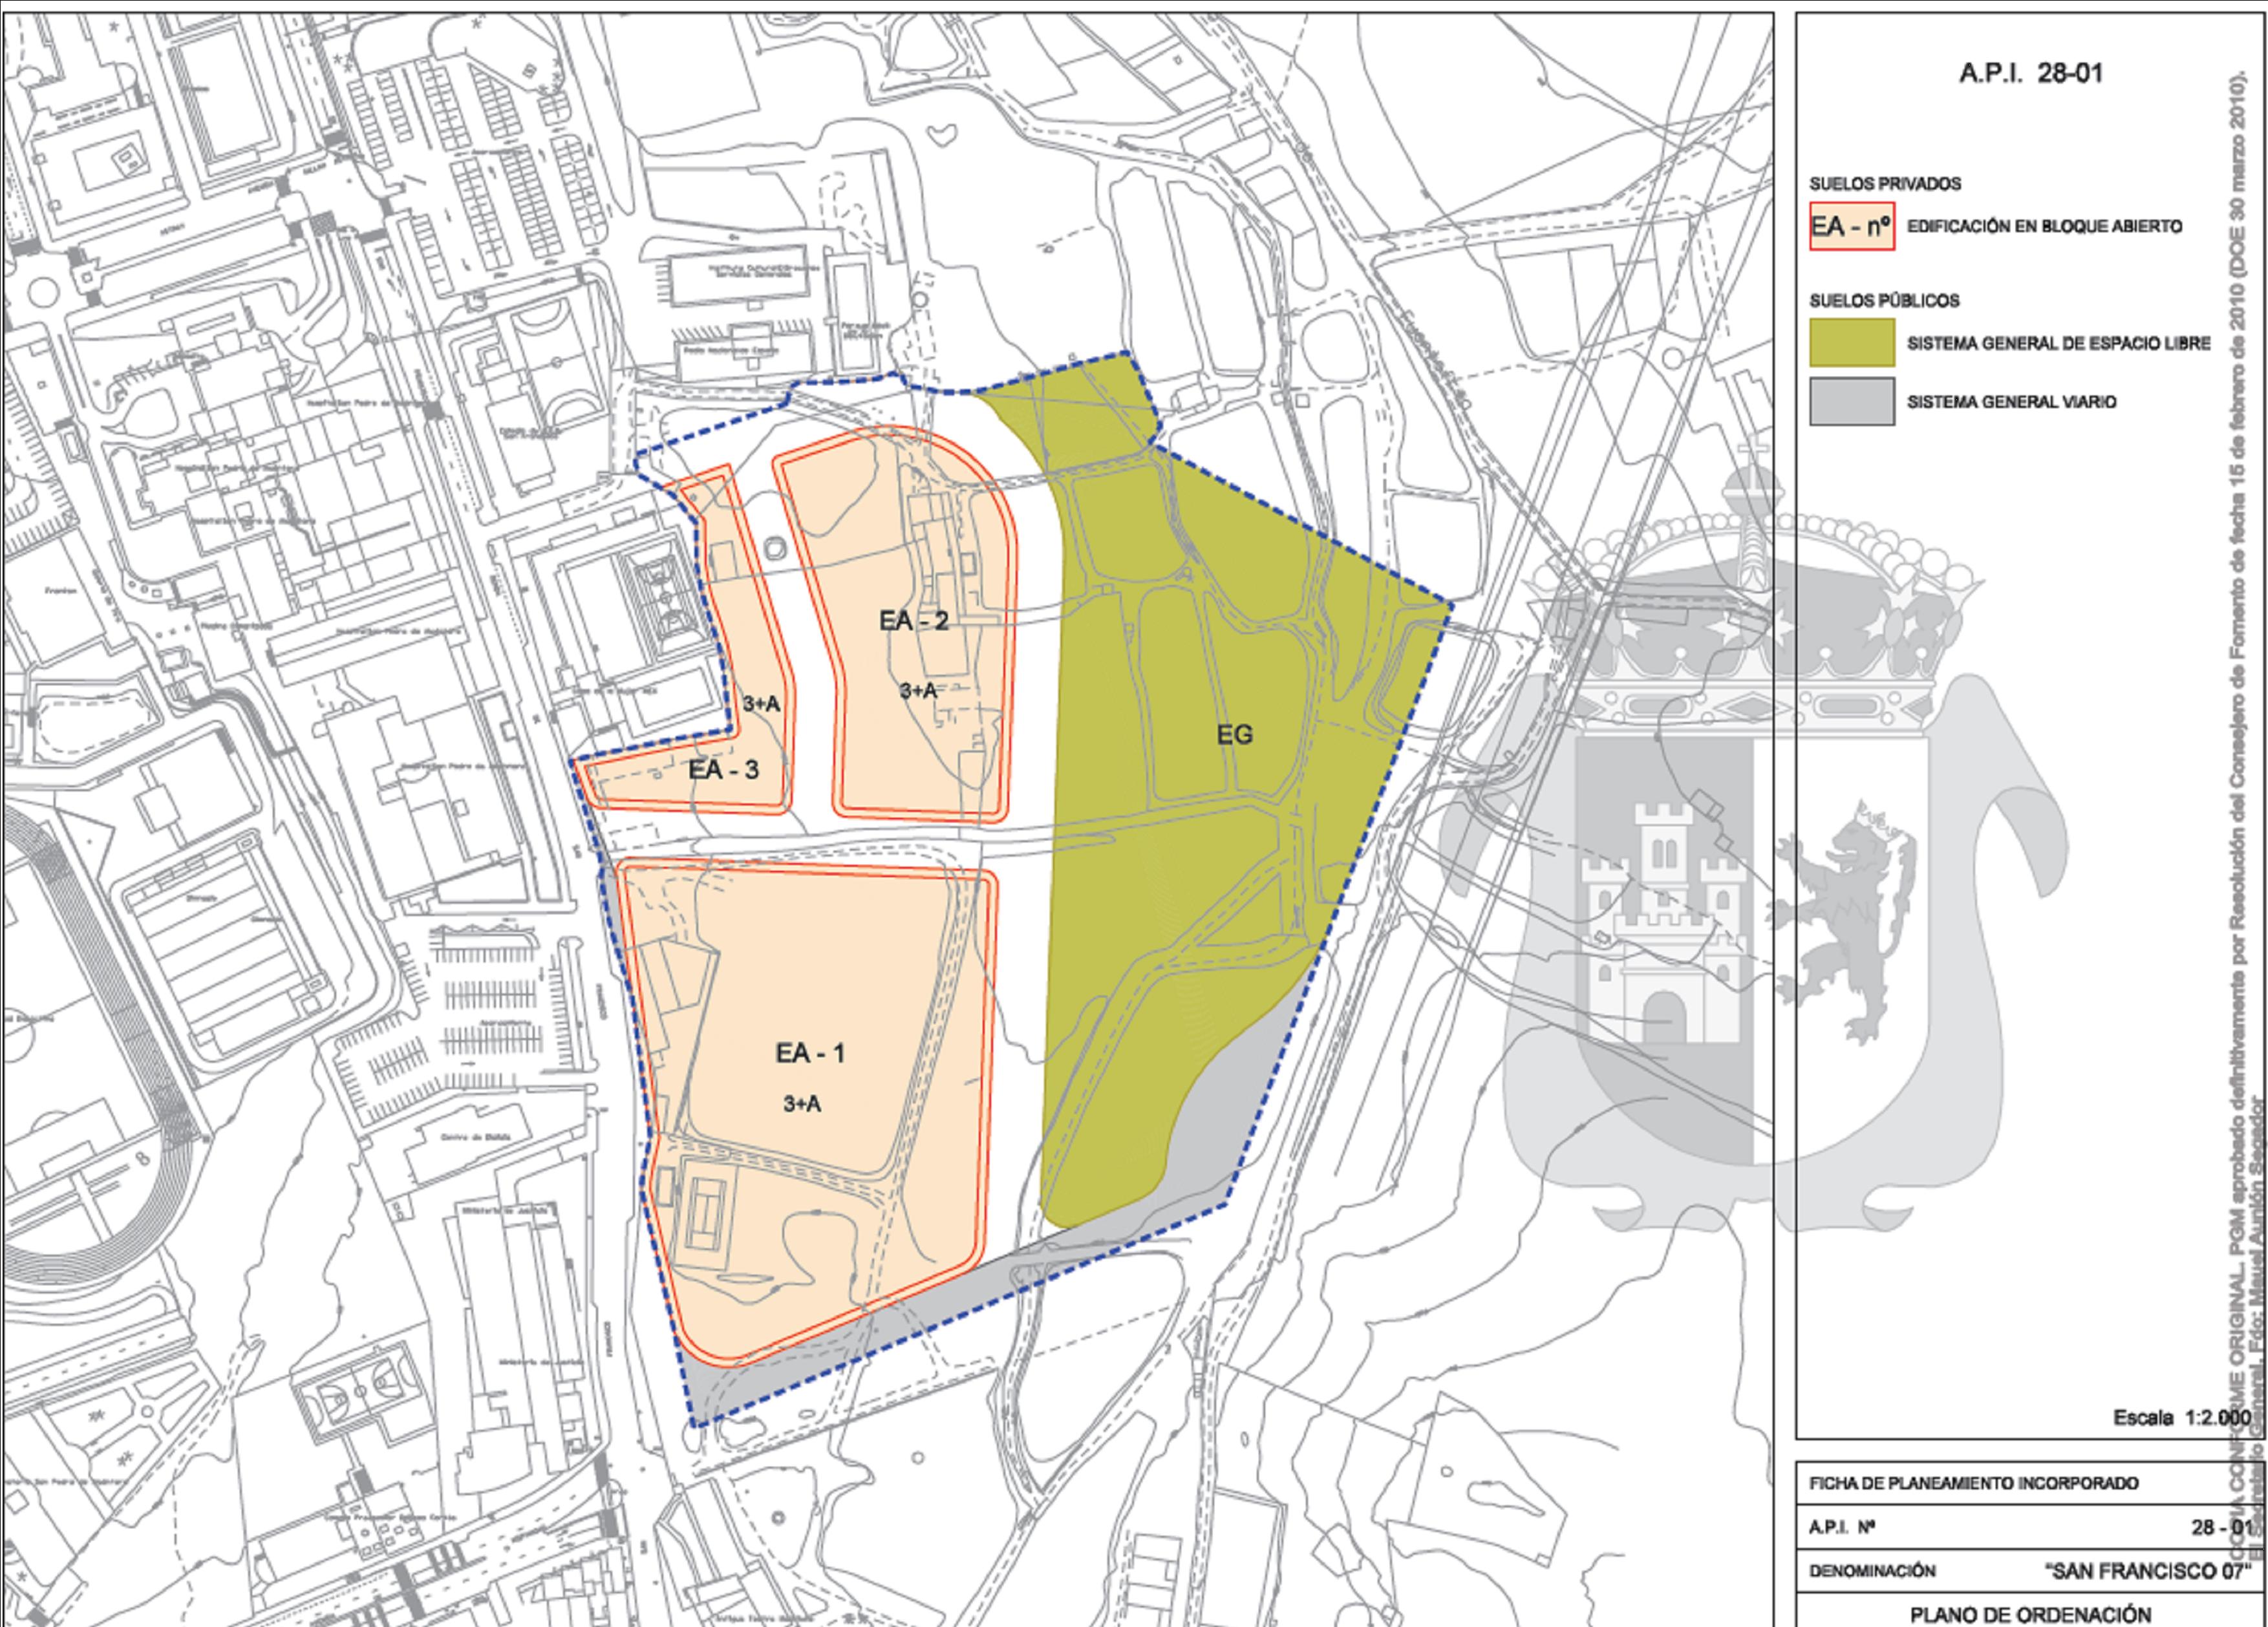Click the EA - 3 zone label

click(723, 769)
